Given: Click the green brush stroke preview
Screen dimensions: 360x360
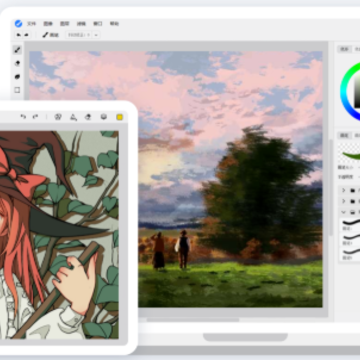Looking at the screenshot, I should pos(352,156).
